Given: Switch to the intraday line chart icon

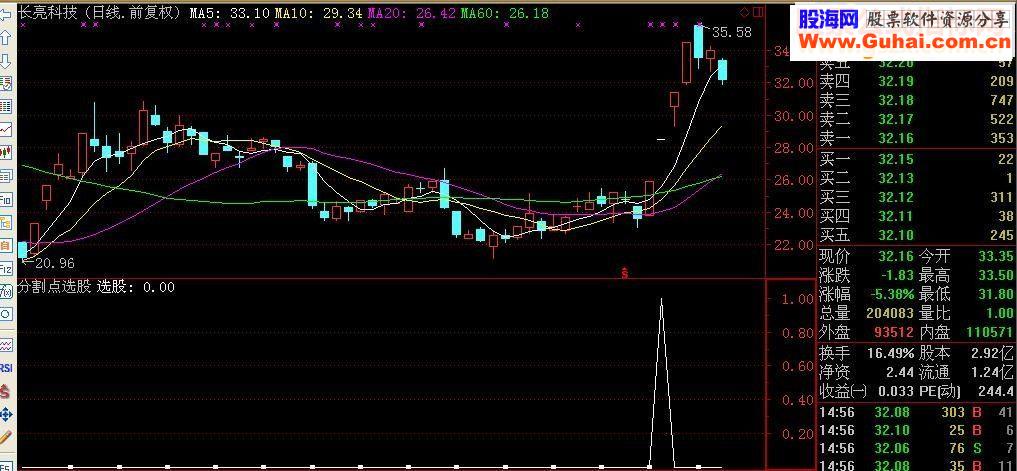Looking at the screenshot, I should click(x=5, y=129).
